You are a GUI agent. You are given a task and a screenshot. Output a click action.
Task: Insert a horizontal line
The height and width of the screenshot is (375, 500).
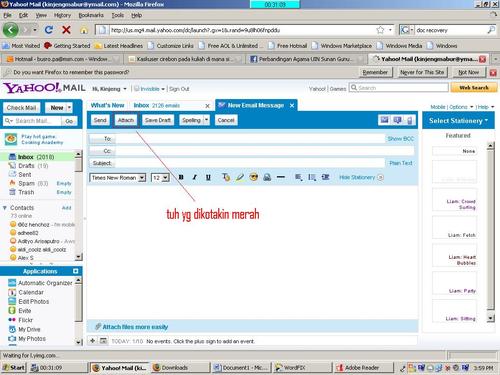pos(281,177)
